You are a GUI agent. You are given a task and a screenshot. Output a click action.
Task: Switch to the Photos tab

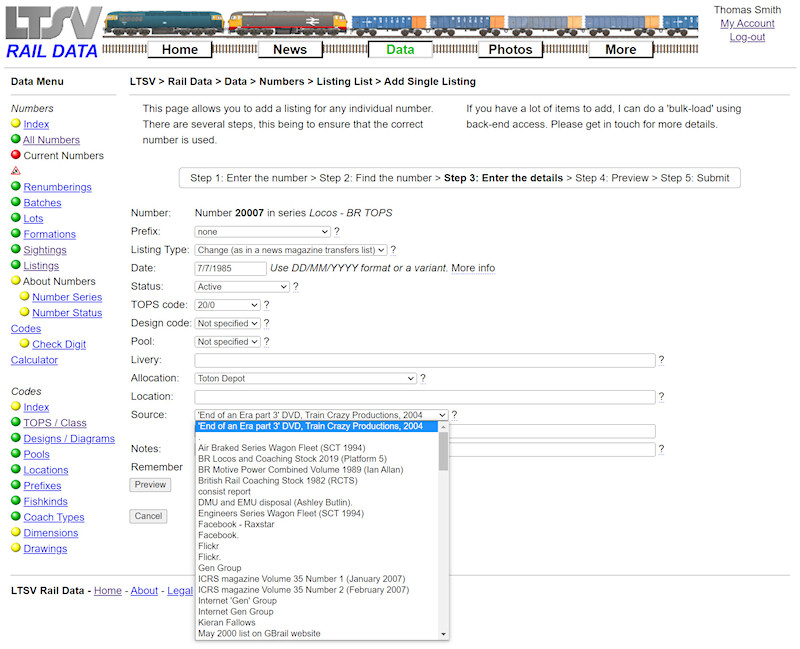tap(510, 48)
